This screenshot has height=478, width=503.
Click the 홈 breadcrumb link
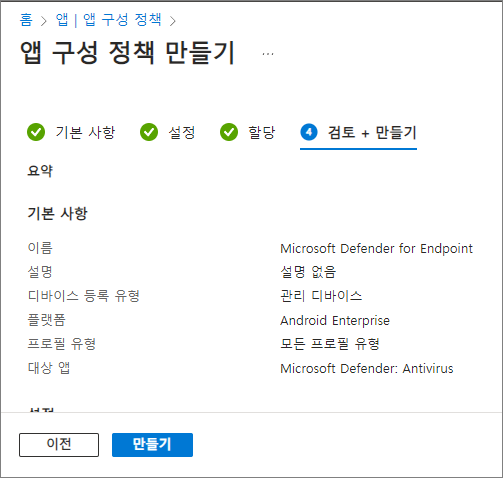click(x=26, y=20)
